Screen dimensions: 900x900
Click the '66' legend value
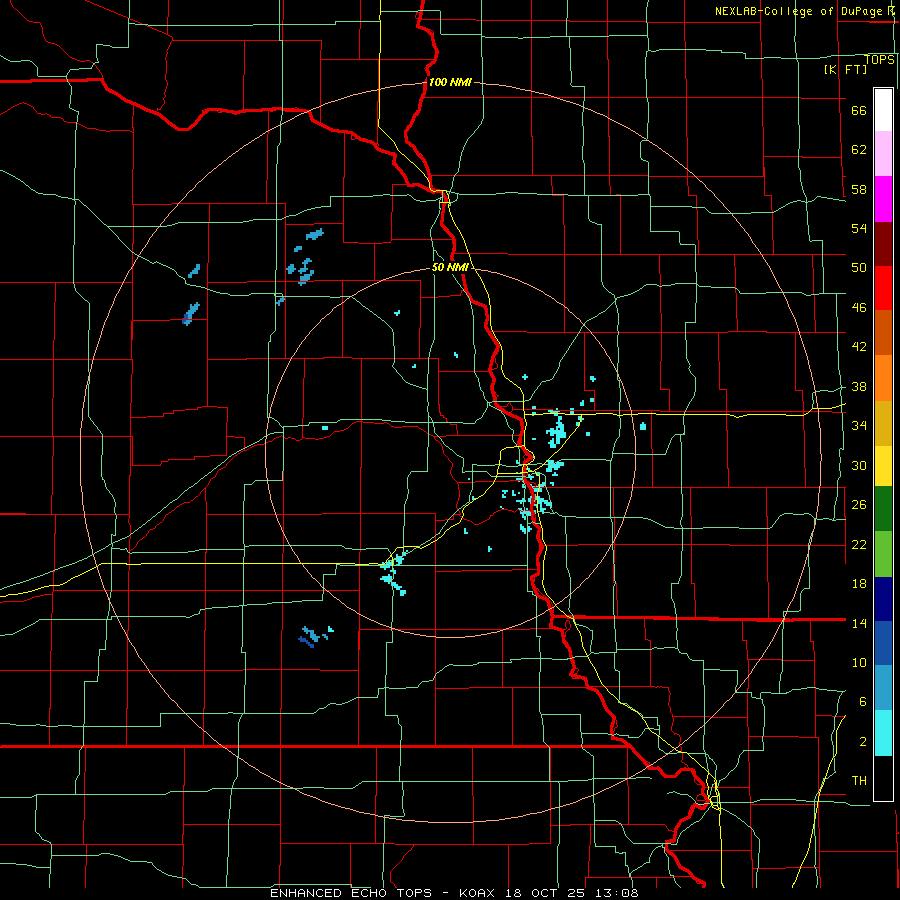(x=859, y=111)
